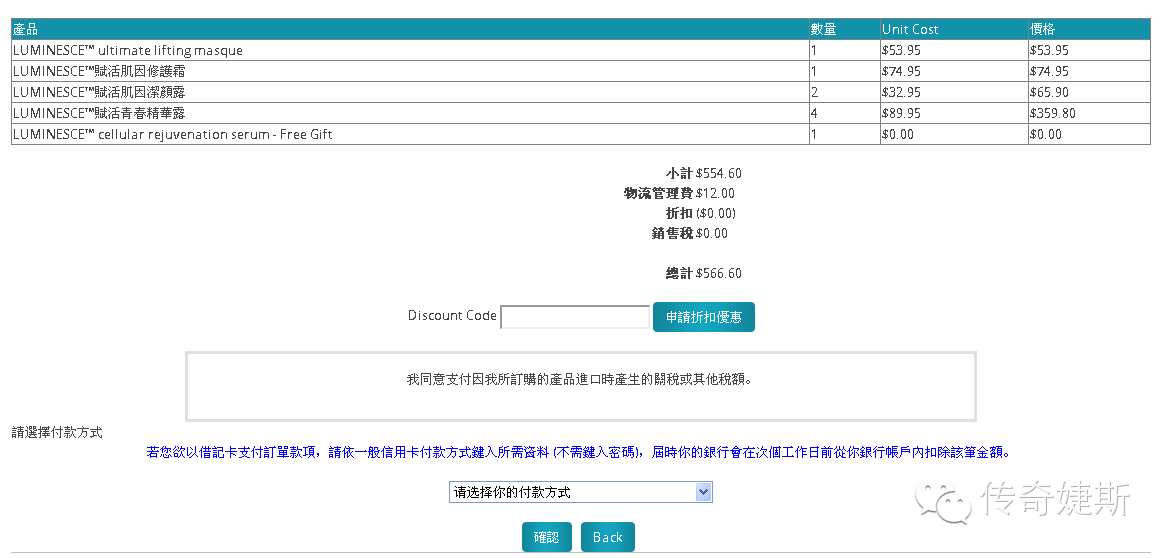The height and width of the screenshot is (558, 1167).
Task: Click the 小計 $554.60 subtotal line
Action: coord(703,173)
